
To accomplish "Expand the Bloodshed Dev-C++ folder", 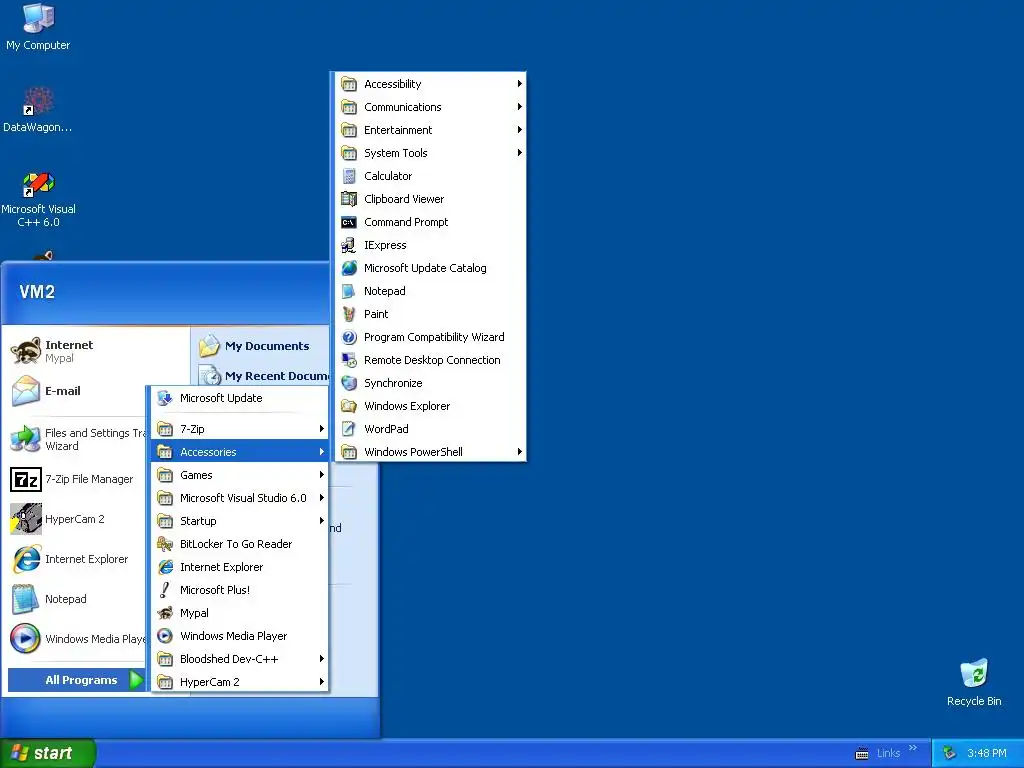I will pos(240,659).
